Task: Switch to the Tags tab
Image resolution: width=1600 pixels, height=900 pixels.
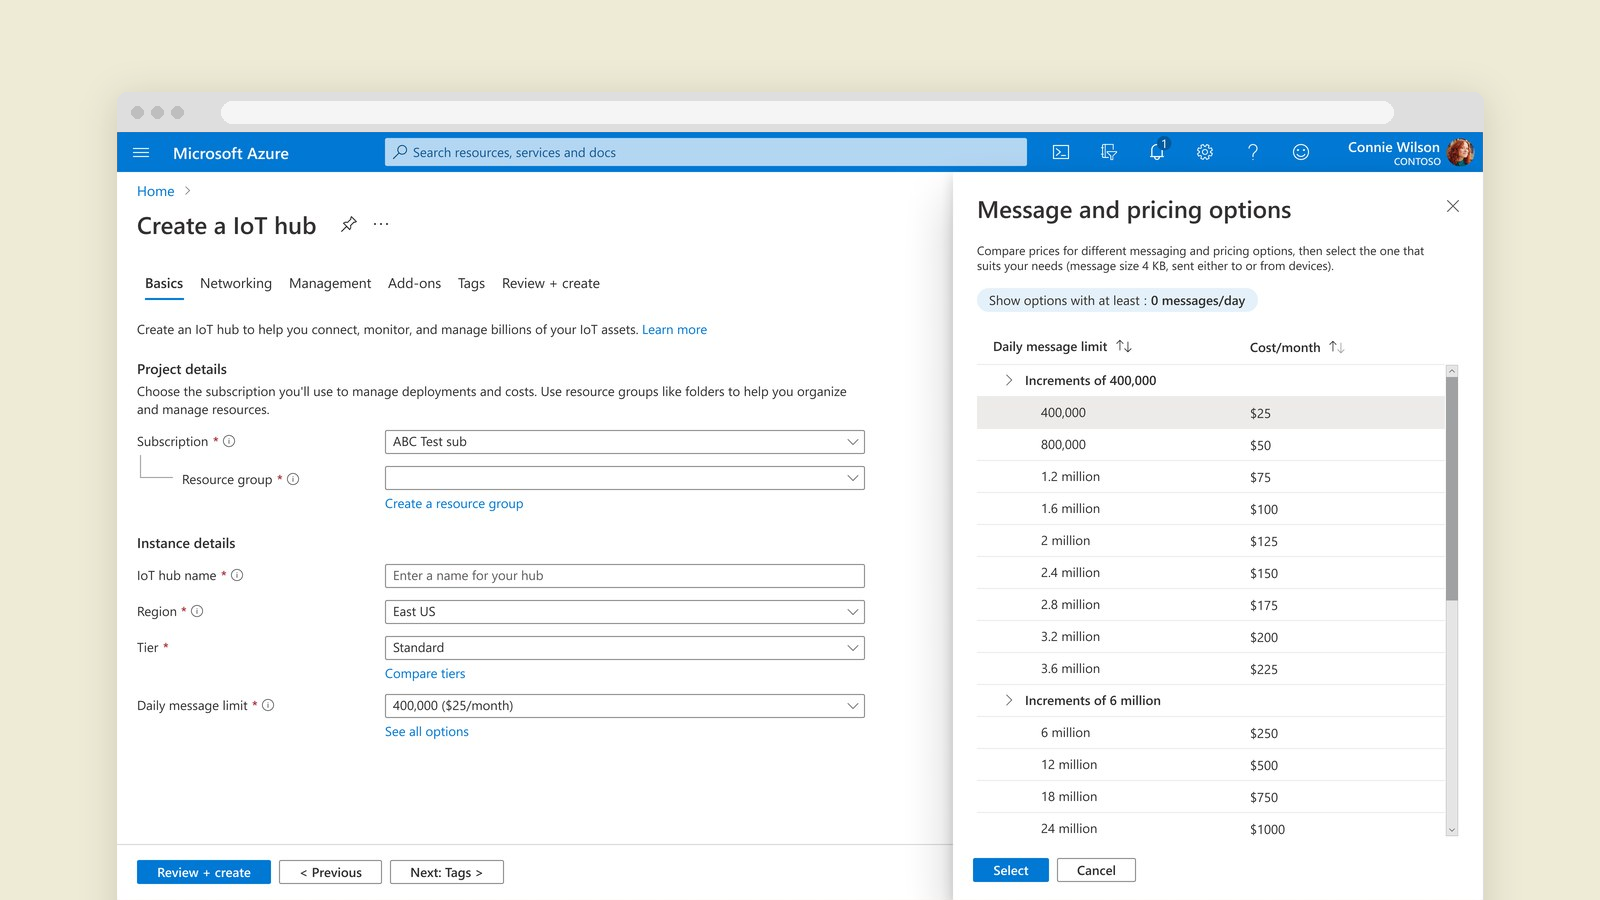Action: click(x=471, y=283)
